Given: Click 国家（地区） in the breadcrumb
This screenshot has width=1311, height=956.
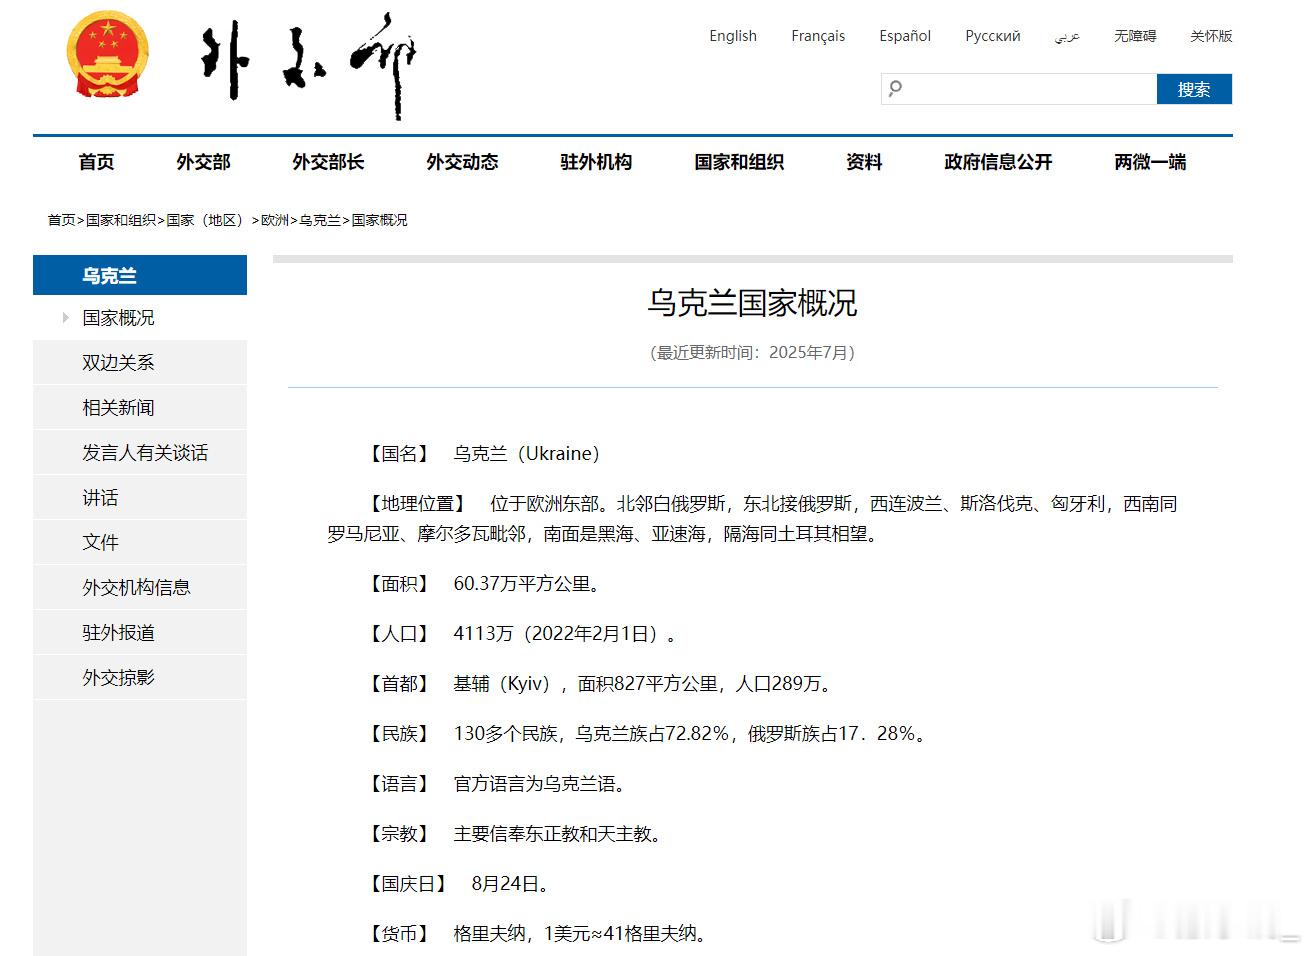Looking at the screenshot, I should click(x=208, y=220).
